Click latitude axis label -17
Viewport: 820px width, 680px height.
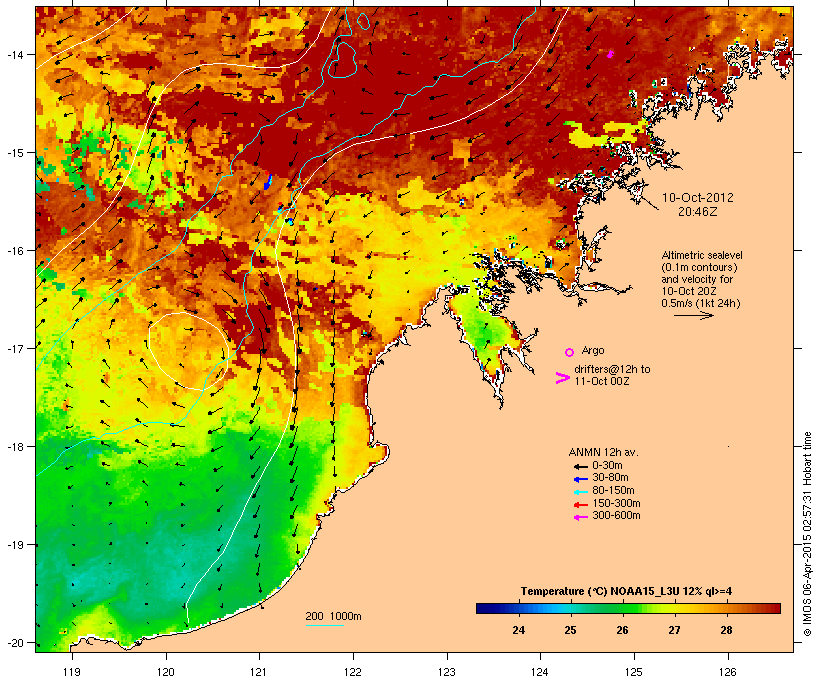14,348
